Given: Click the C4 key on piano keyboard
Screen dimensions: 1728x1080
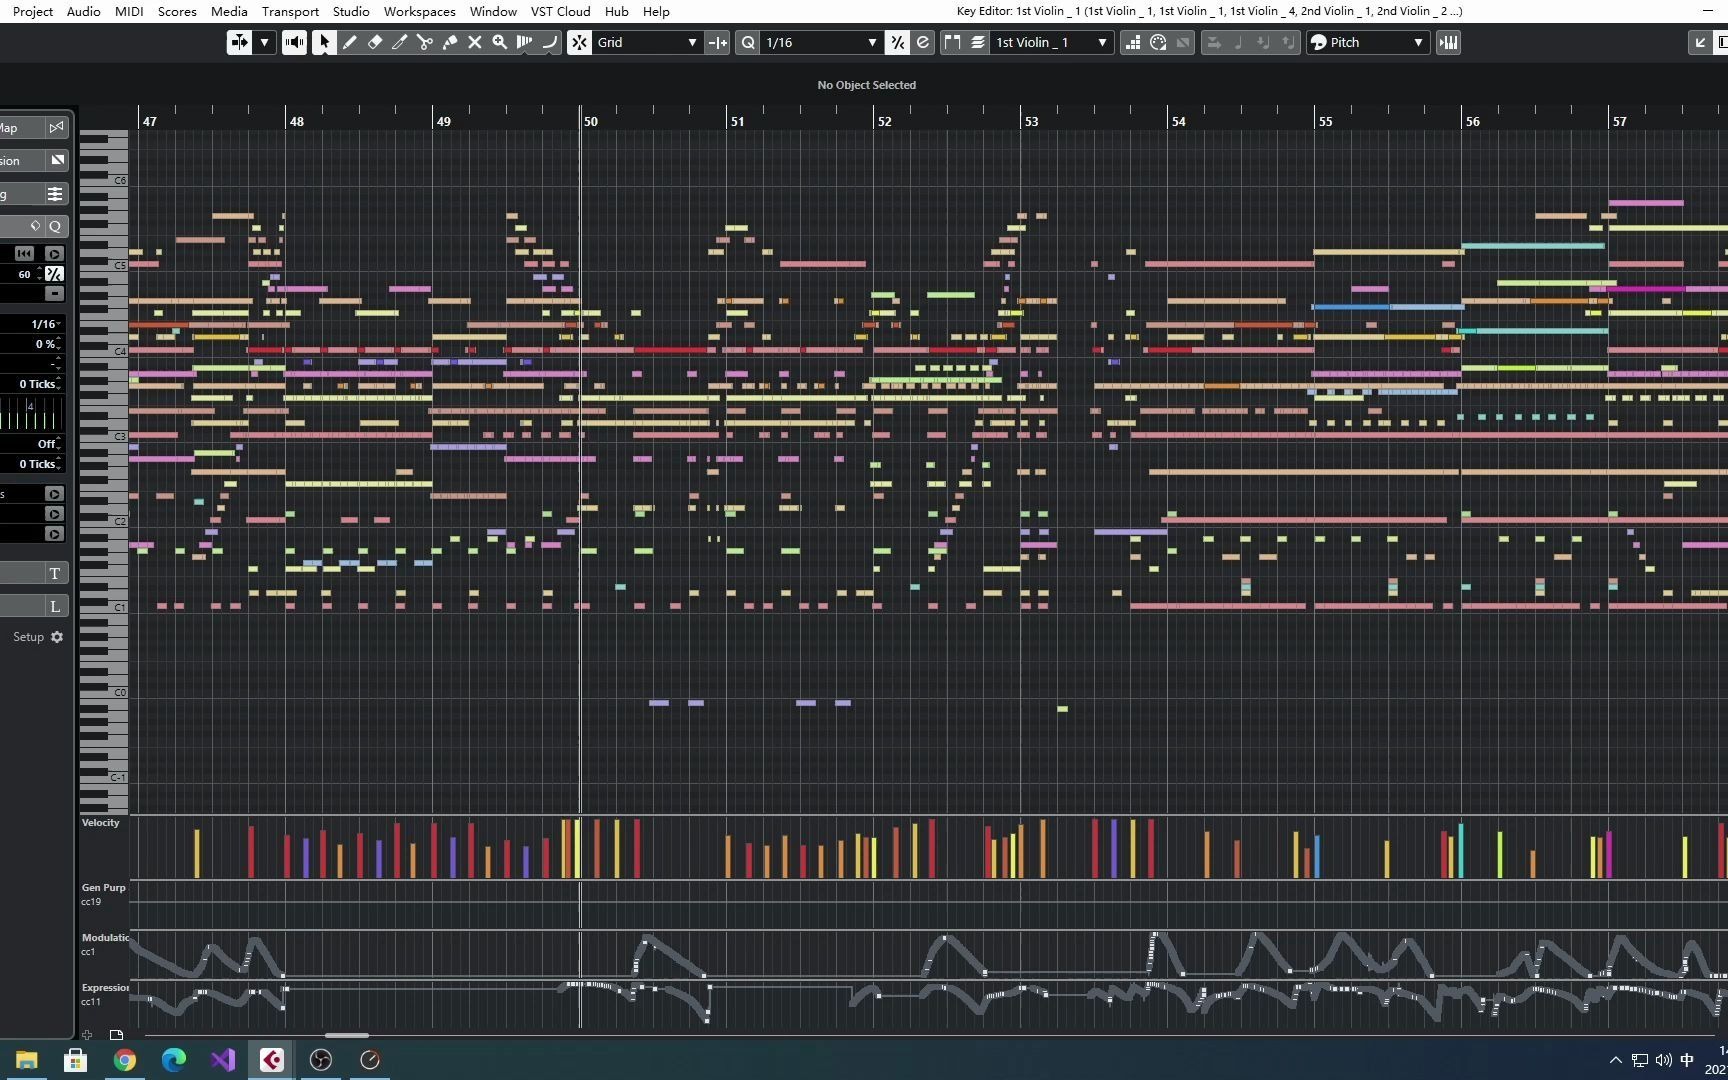Looking at the screenshot, I should (x=104, y=351).
